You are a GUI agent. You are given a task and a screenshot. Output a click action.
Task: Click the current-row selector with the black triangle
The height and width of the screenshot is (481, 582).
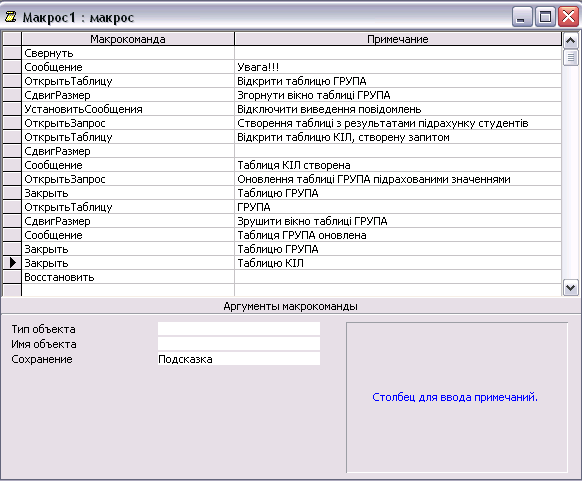coord(12,263)
